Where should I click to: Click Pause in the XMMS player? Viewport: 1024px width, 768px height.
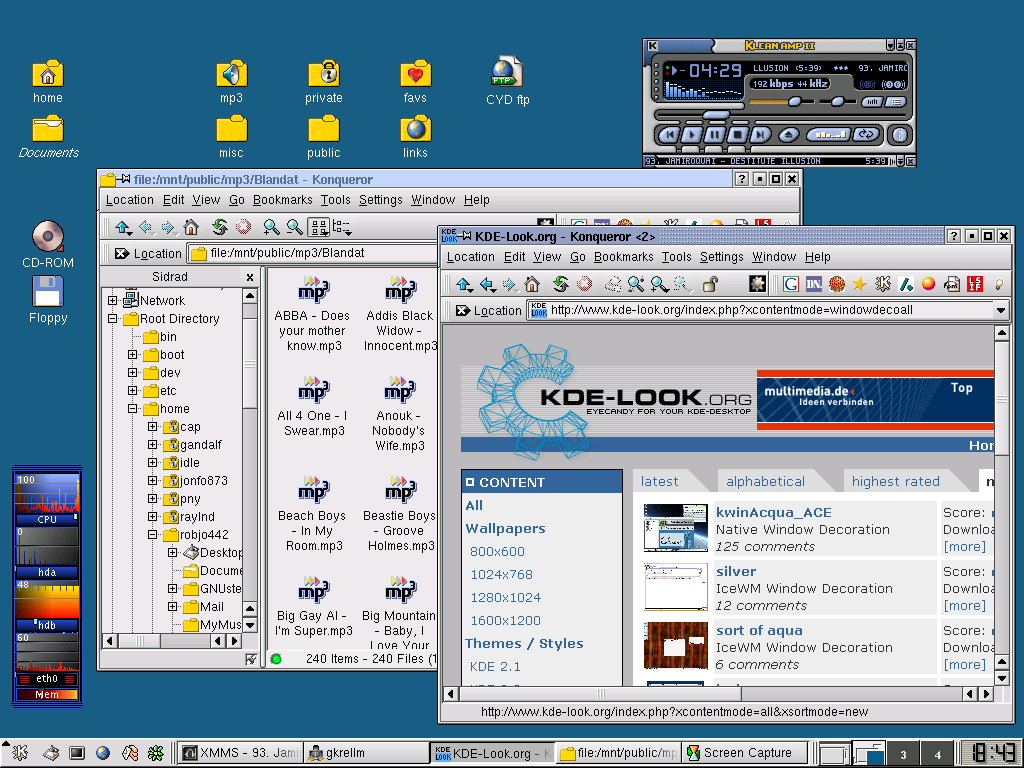715,135
